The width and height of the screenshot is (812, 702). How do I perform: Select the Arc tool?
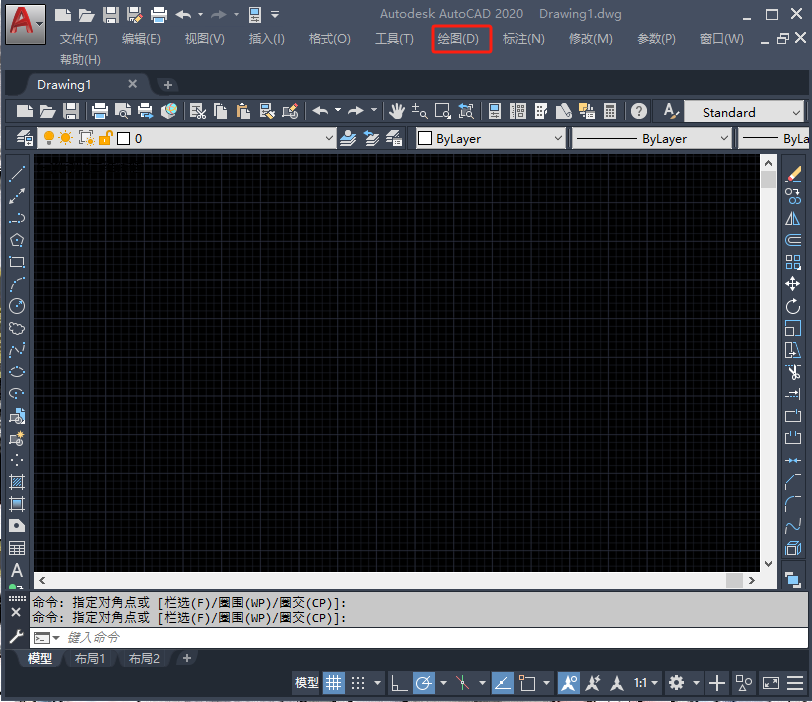[x=17, y=284]
